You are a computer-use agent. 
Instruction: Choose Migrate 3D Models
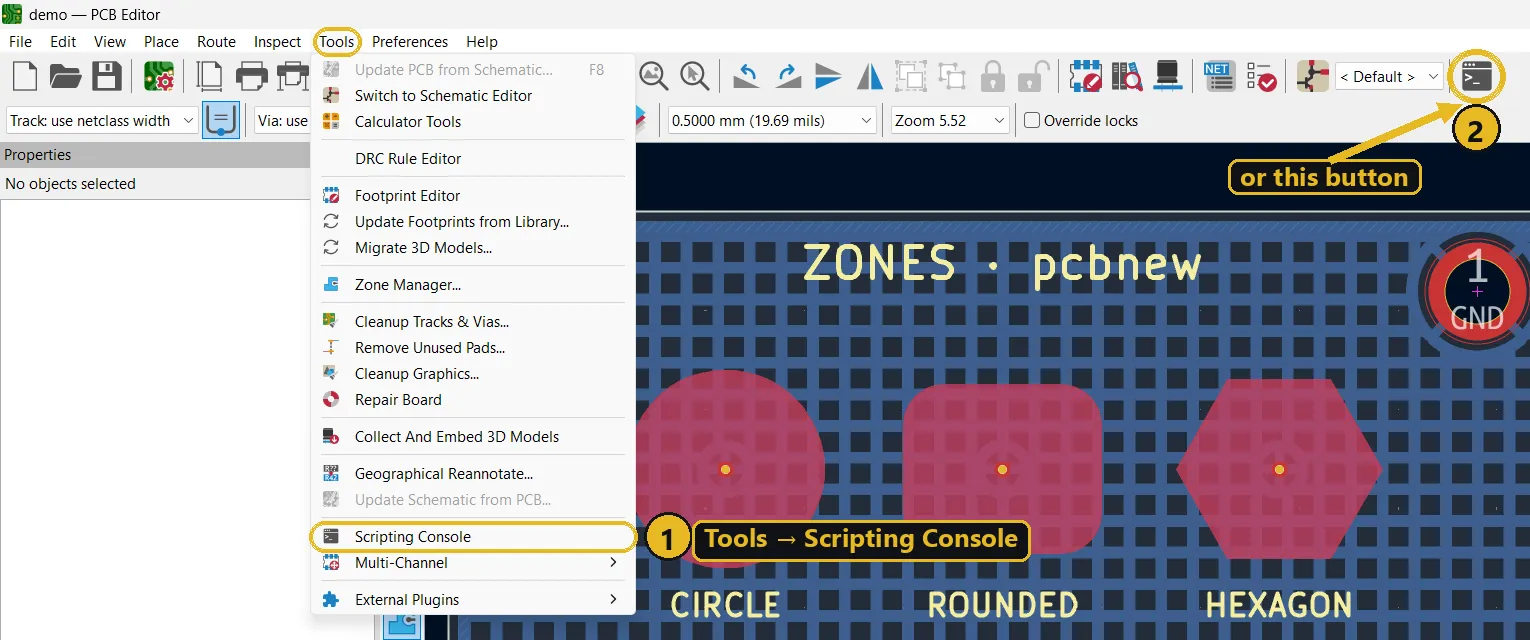(x=473, y=248)
